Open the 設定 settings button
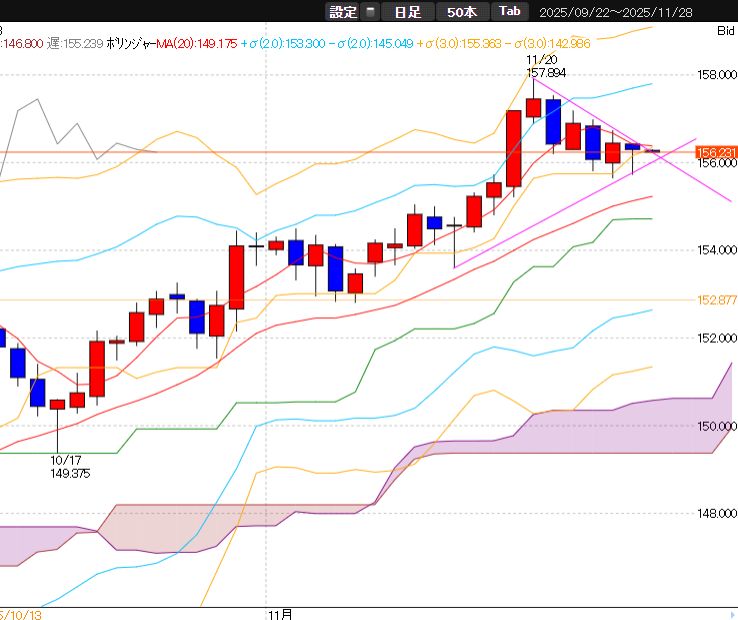738x620 pixels. coord(343,12)
